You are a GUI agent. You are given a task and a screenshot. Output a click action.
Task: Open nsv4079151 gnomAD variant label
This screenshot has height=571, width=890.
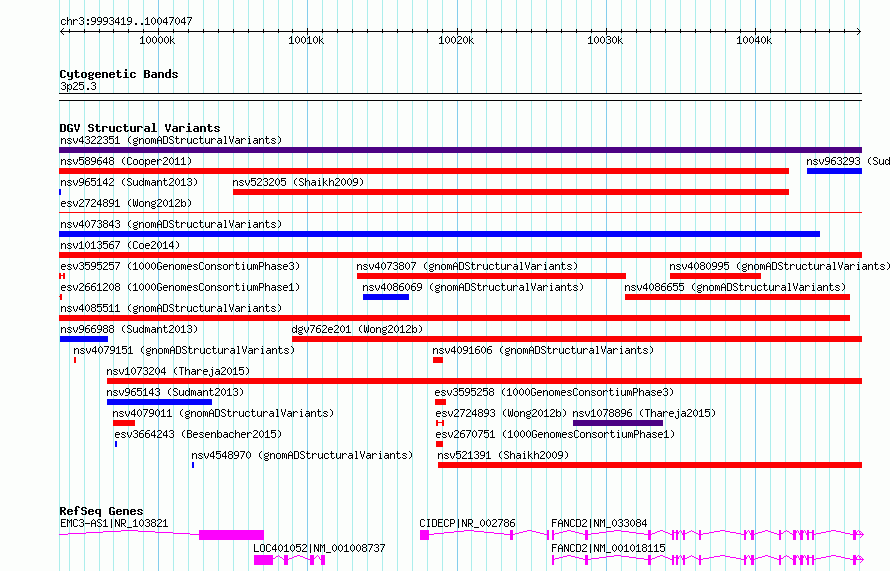coord(184,350)
